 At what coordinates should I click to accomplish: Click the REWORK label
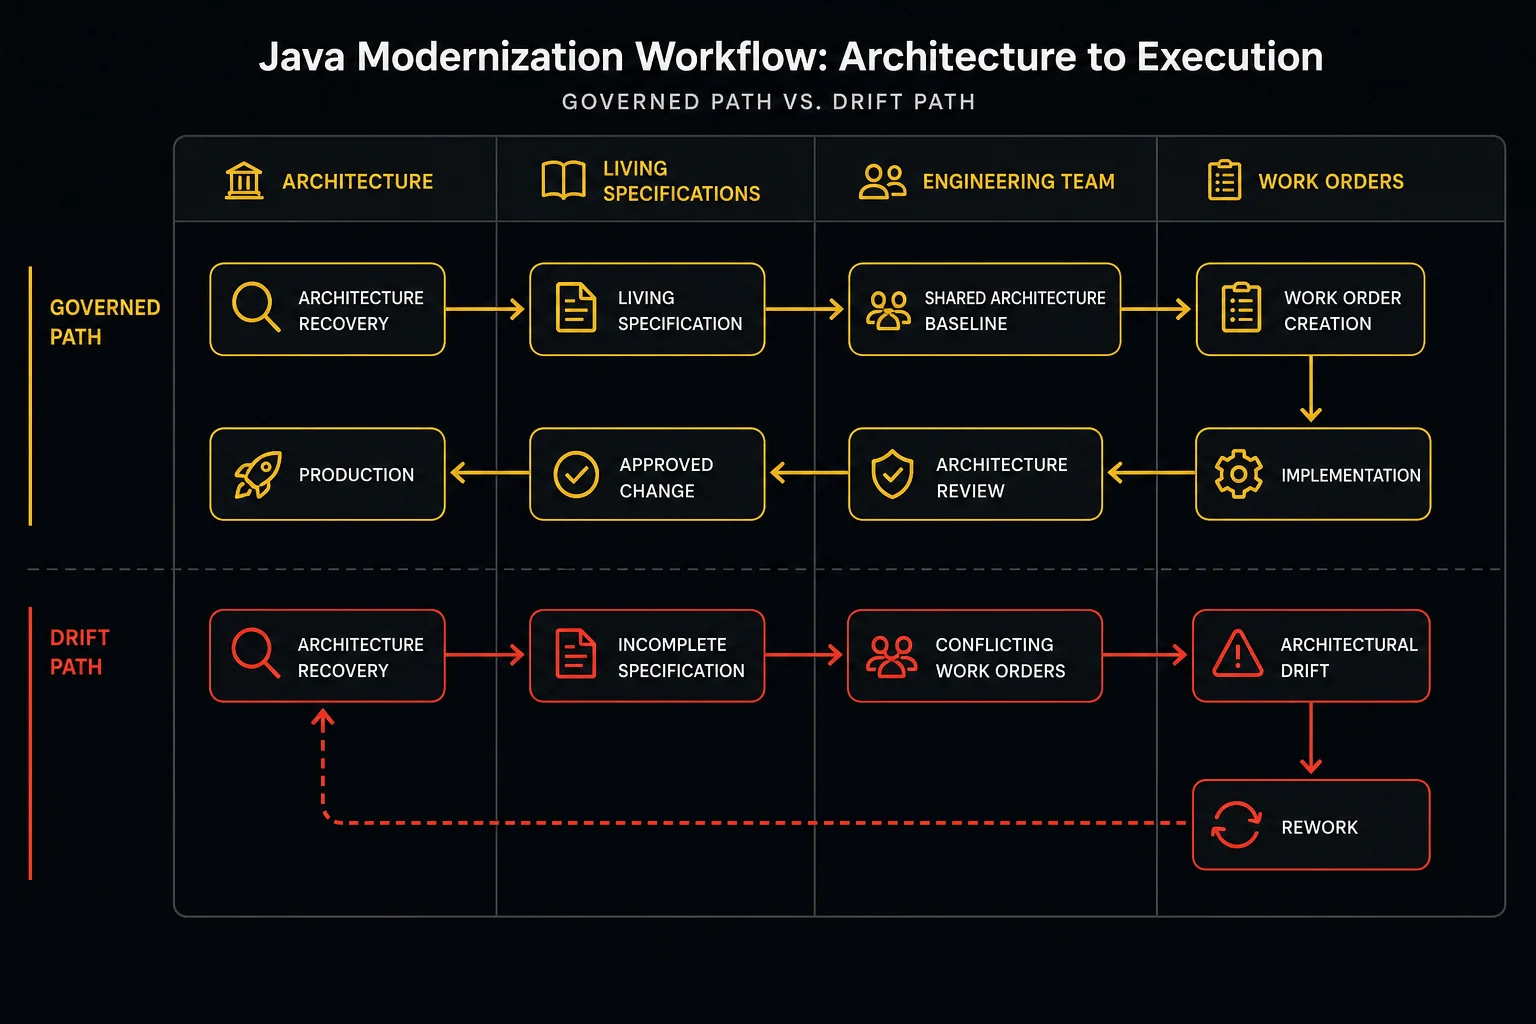1319,828
